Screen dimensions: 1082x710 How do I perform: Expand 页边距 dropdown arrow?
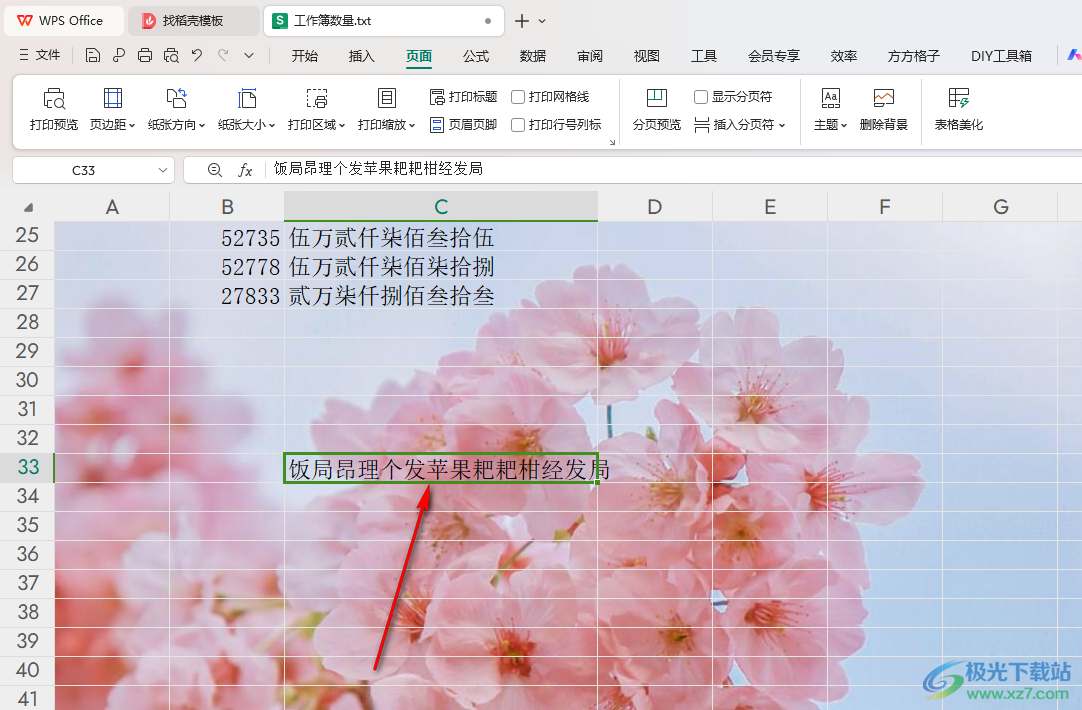pyautogui.click(x=132, y=126)
